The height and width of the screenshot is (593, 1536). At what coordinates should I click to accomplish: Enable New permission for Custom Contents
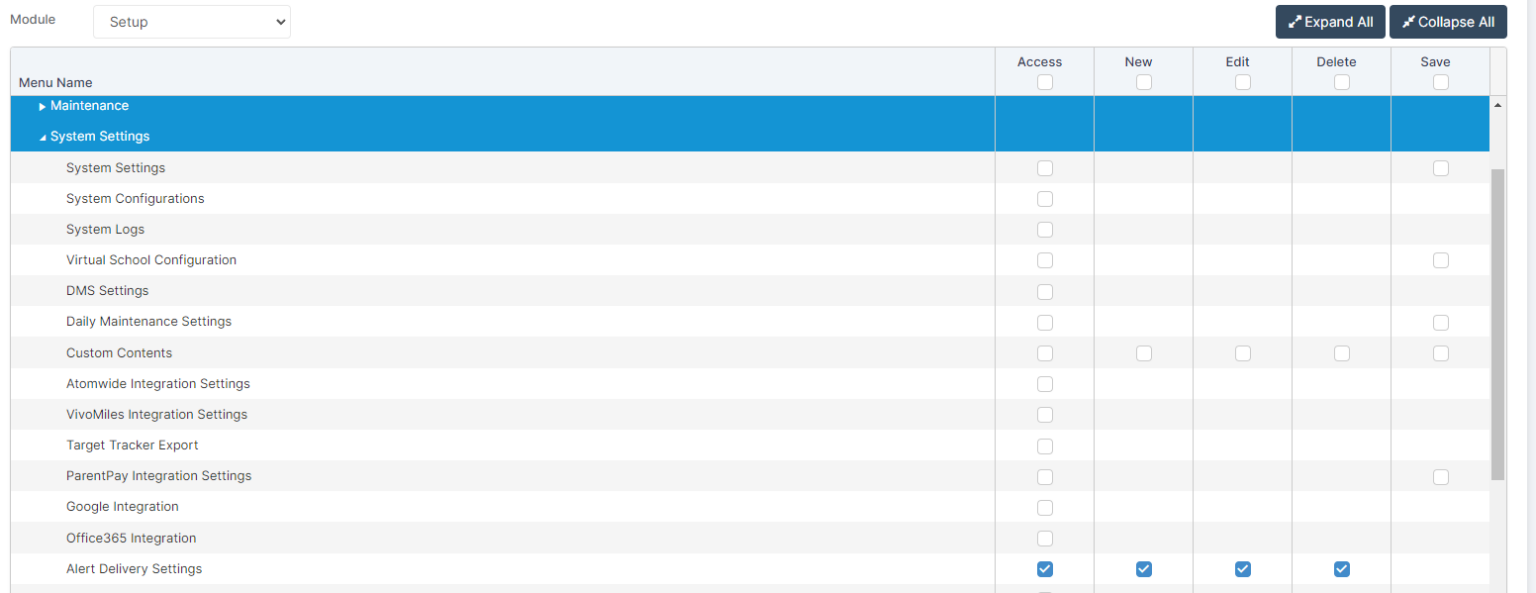1144,353
